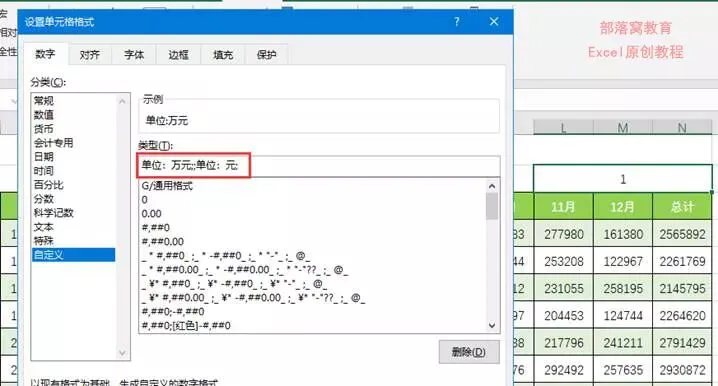Image resolution: width=718 pixels, height=386 pixels.
Task: Switch to the 边框 tab
Action: point(178,55)
